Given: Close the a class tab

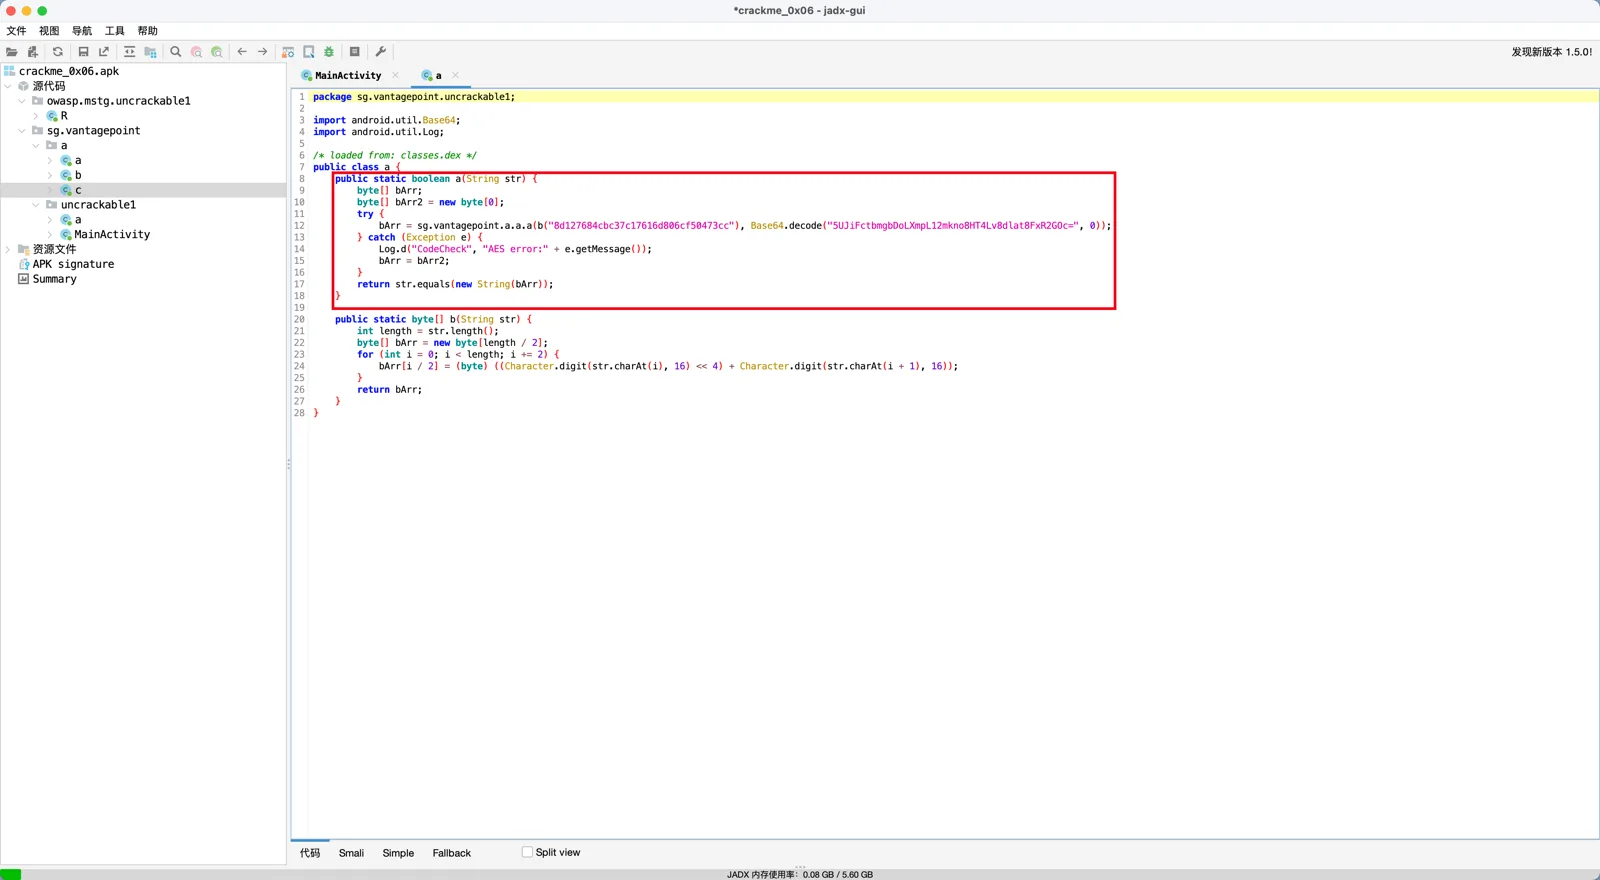Looking at the screenshot, I should (x=456, y=75).
